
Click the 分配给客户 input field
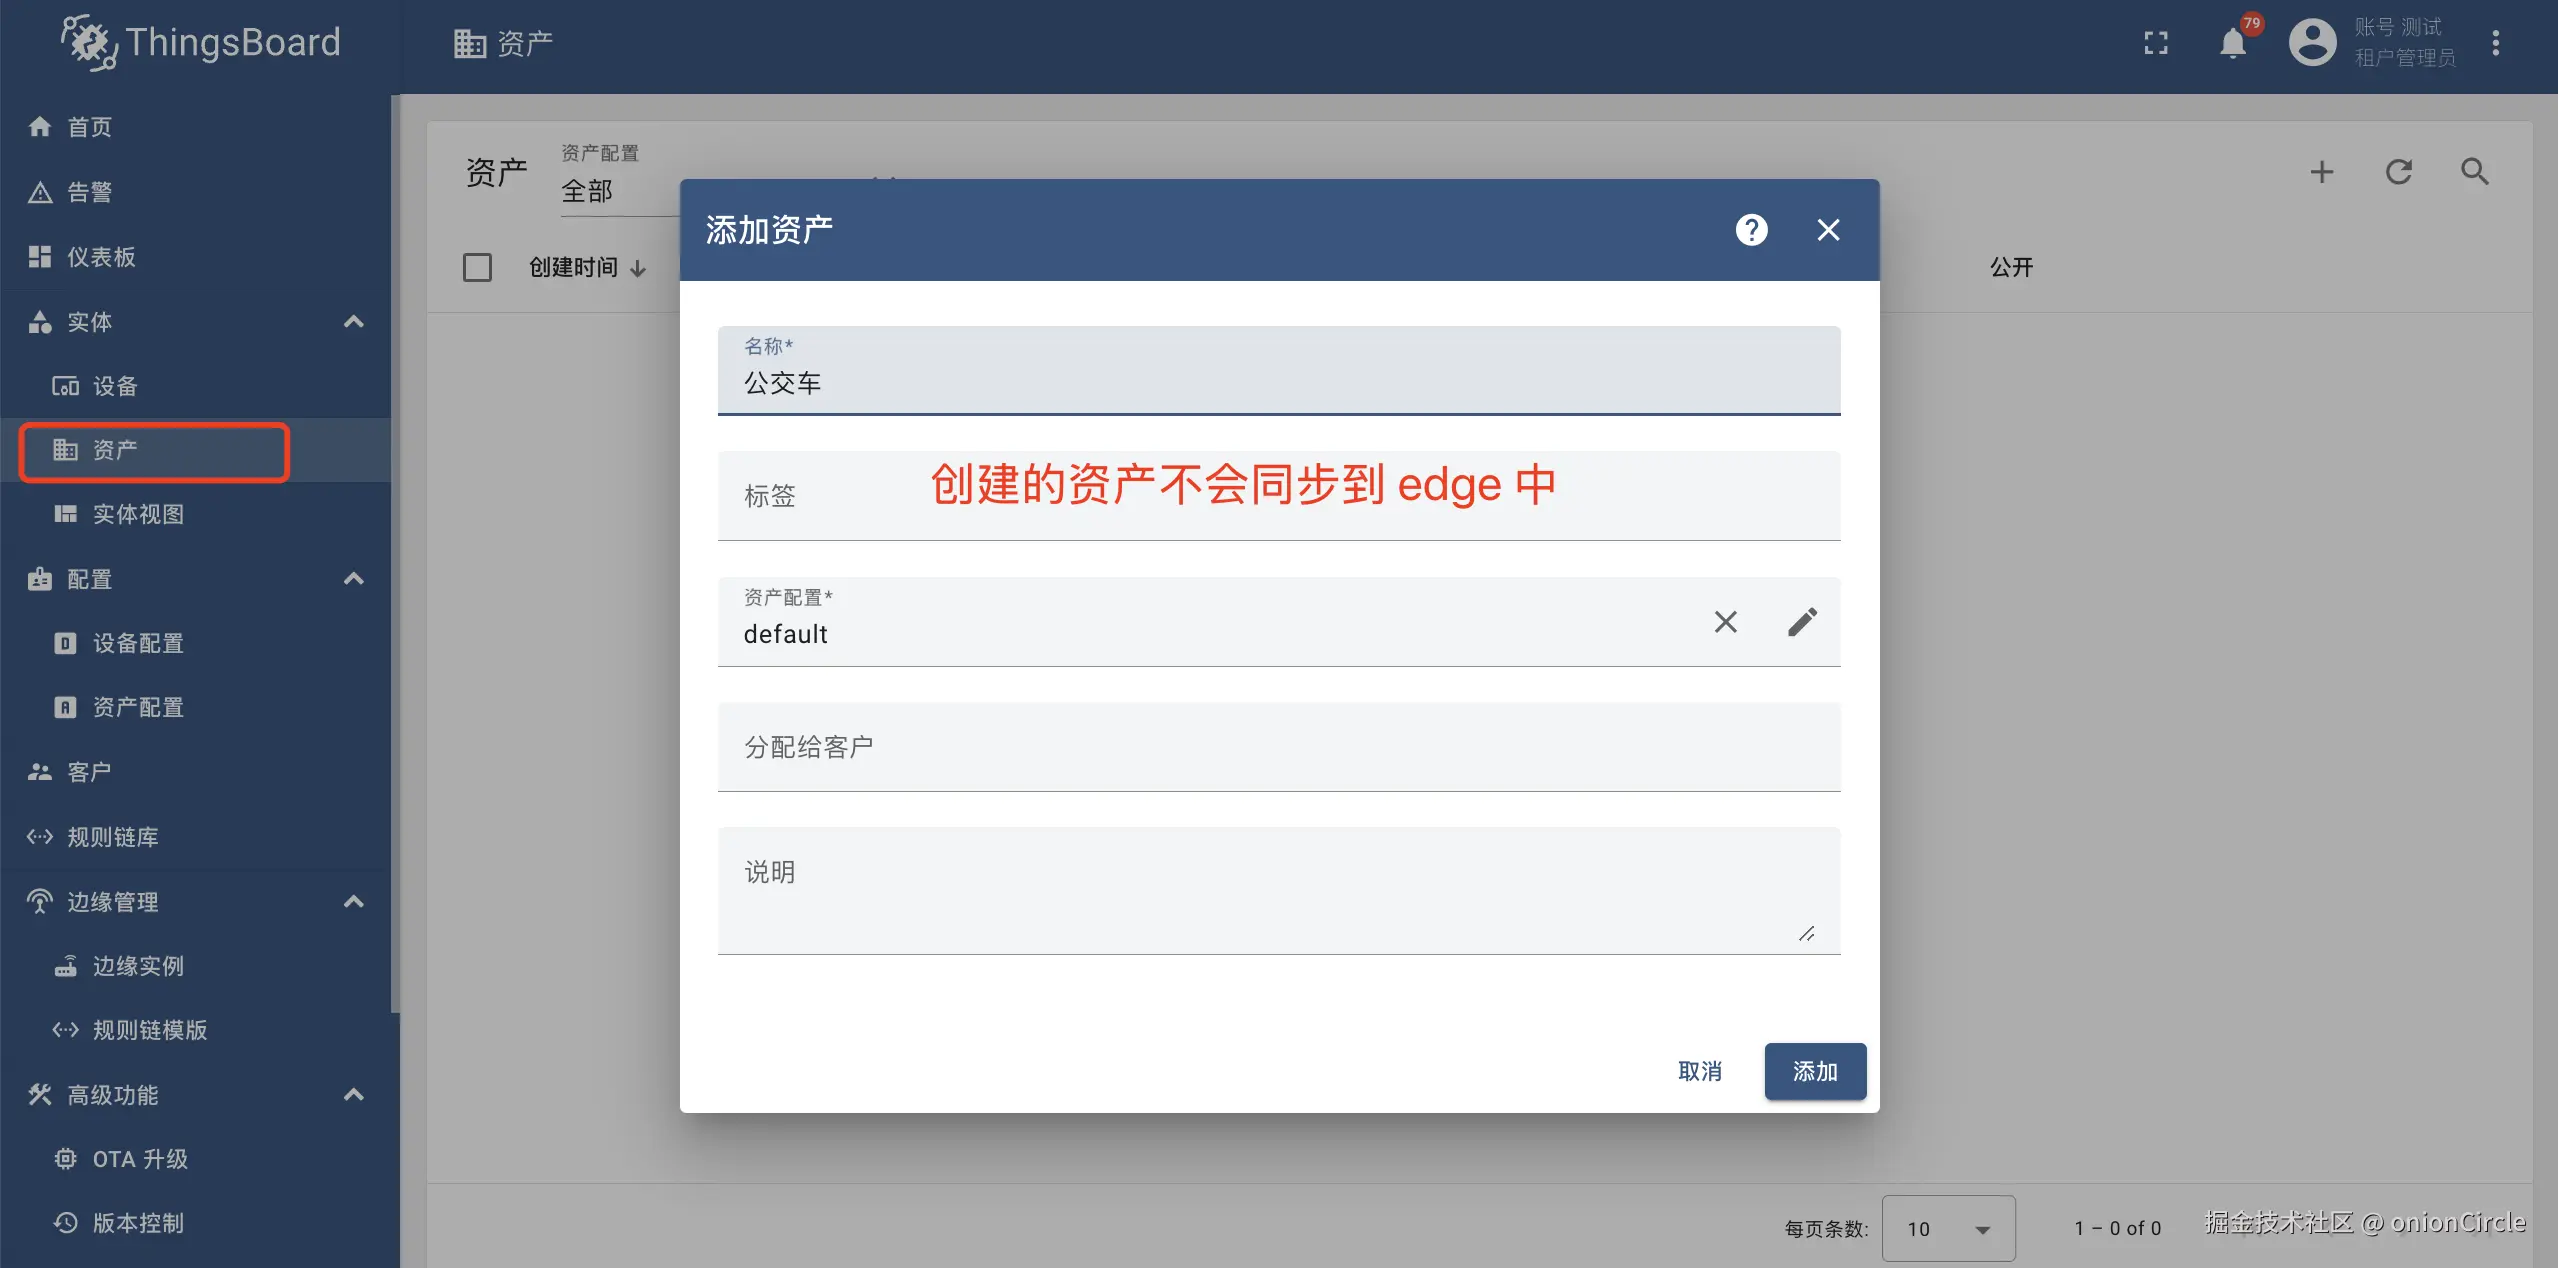[x=1278, y=747]
